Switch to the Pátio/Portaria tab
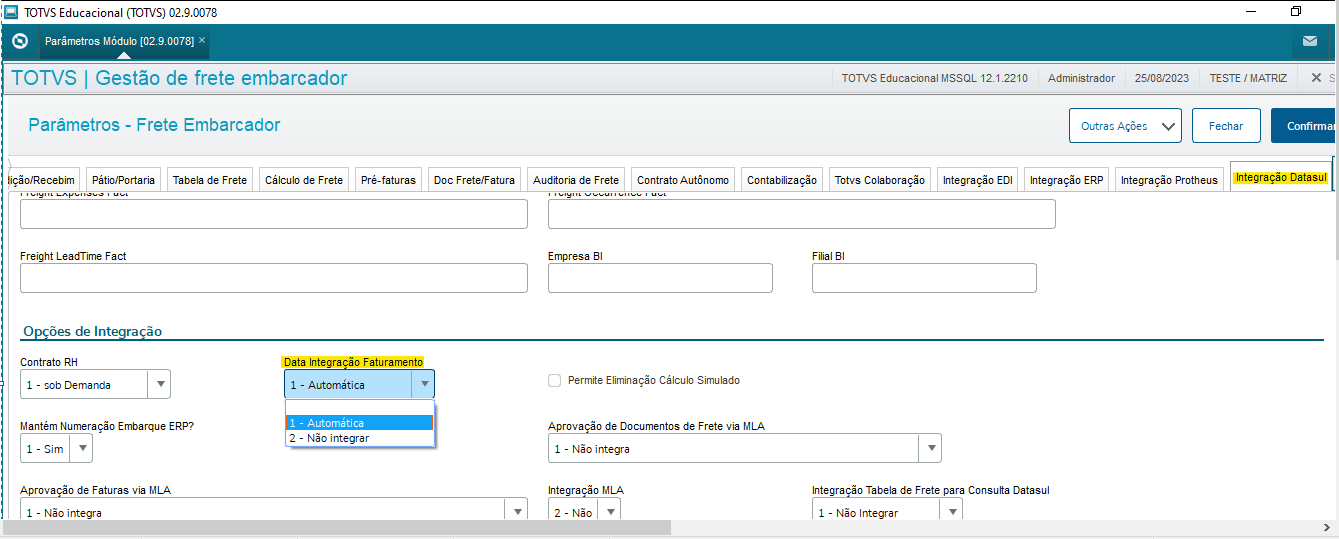 coord(123,180)
